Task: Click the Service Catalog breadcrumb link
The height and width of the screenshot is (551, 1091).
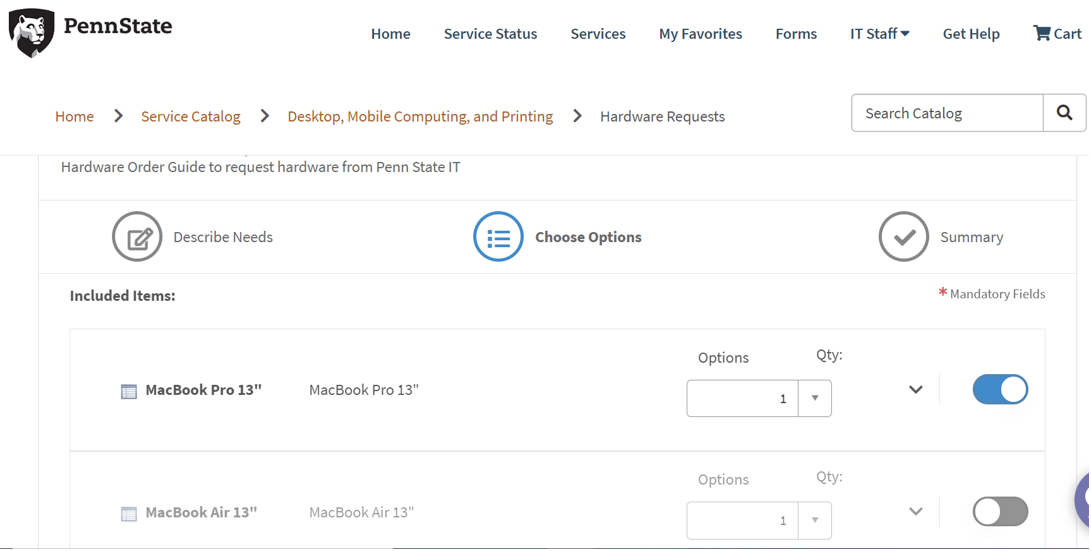Action: (190, 116)
